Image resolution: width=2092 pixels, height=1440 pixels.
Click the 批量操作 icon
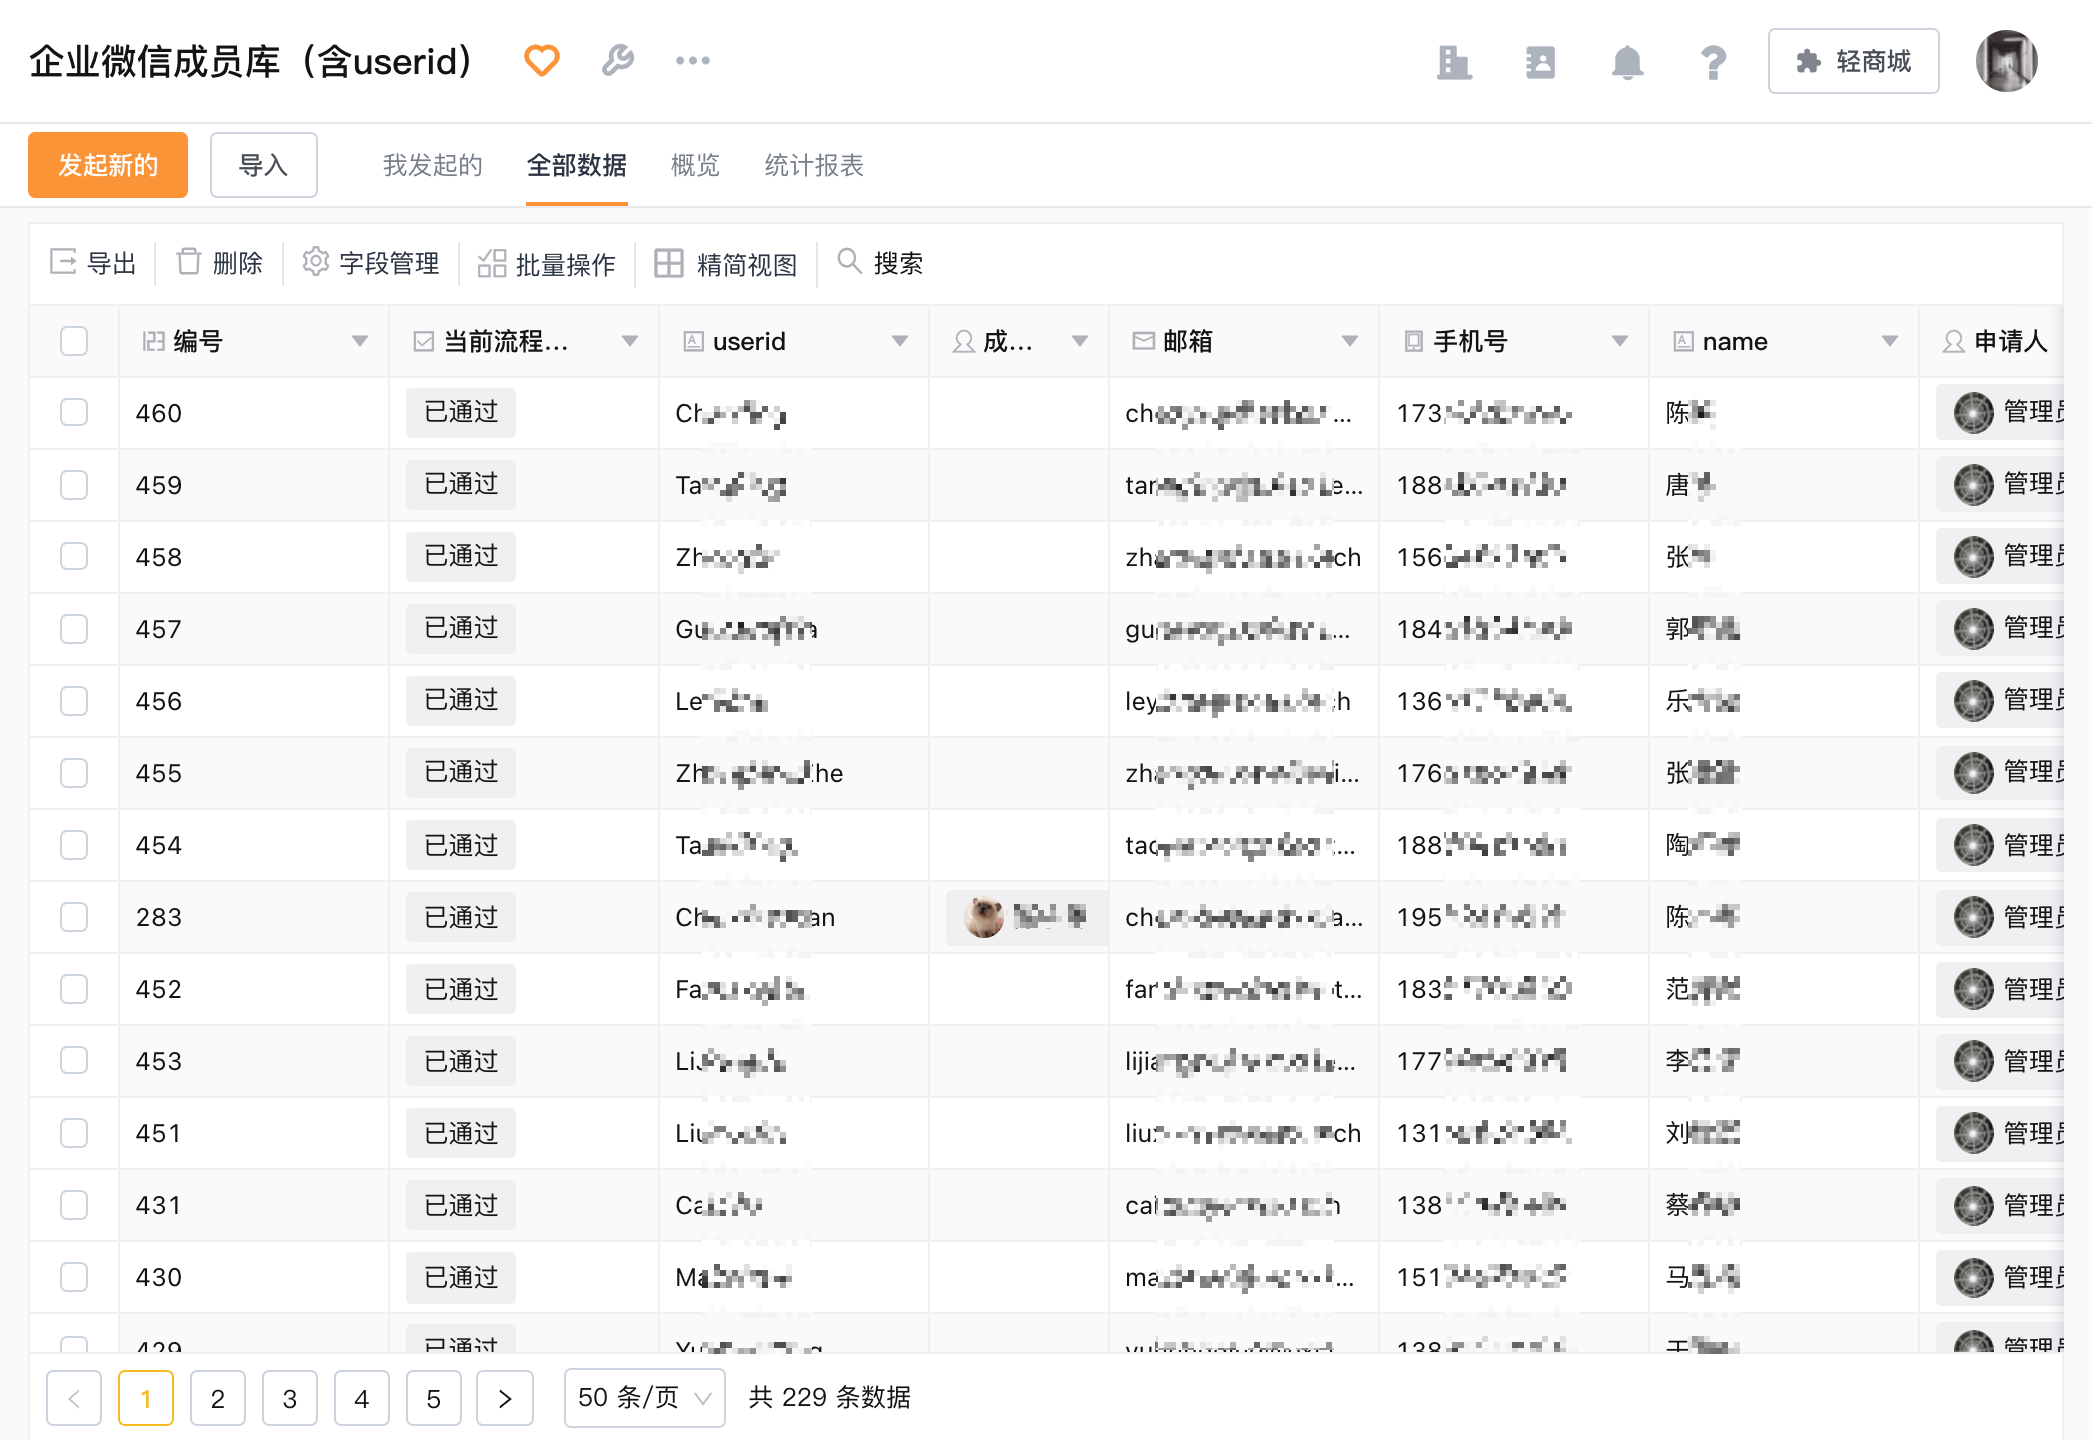coord(491,263)
